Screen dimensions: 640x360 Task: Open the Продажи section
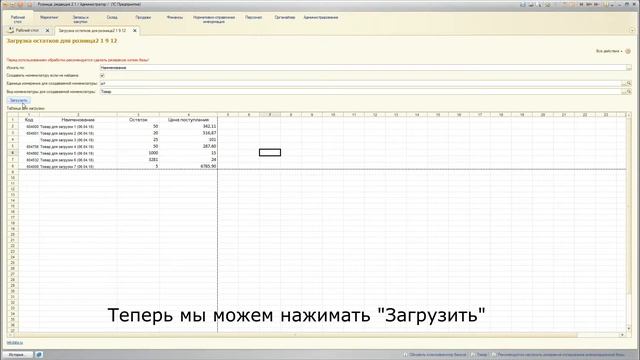143,18
